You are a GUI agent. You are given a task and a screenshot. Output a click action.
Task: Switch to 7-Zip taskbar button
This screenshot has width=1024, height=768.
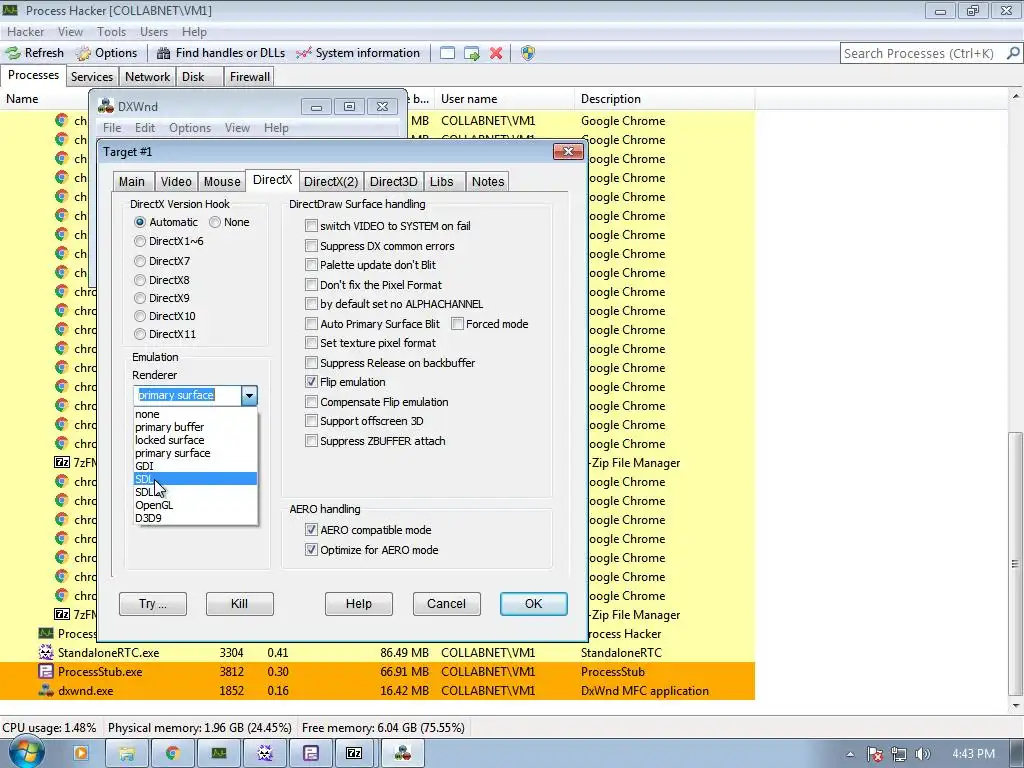tap(354, 753)
